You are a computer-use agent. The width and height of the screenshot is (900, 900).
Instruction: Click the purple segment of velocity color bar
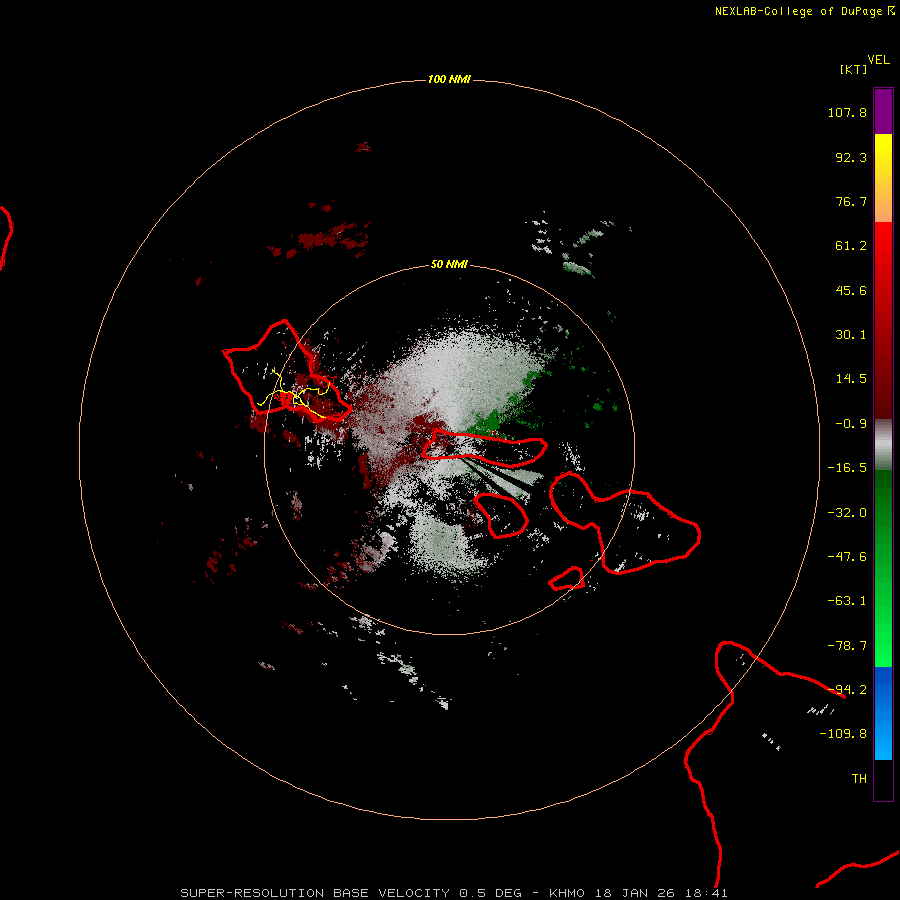coord(883,111)
